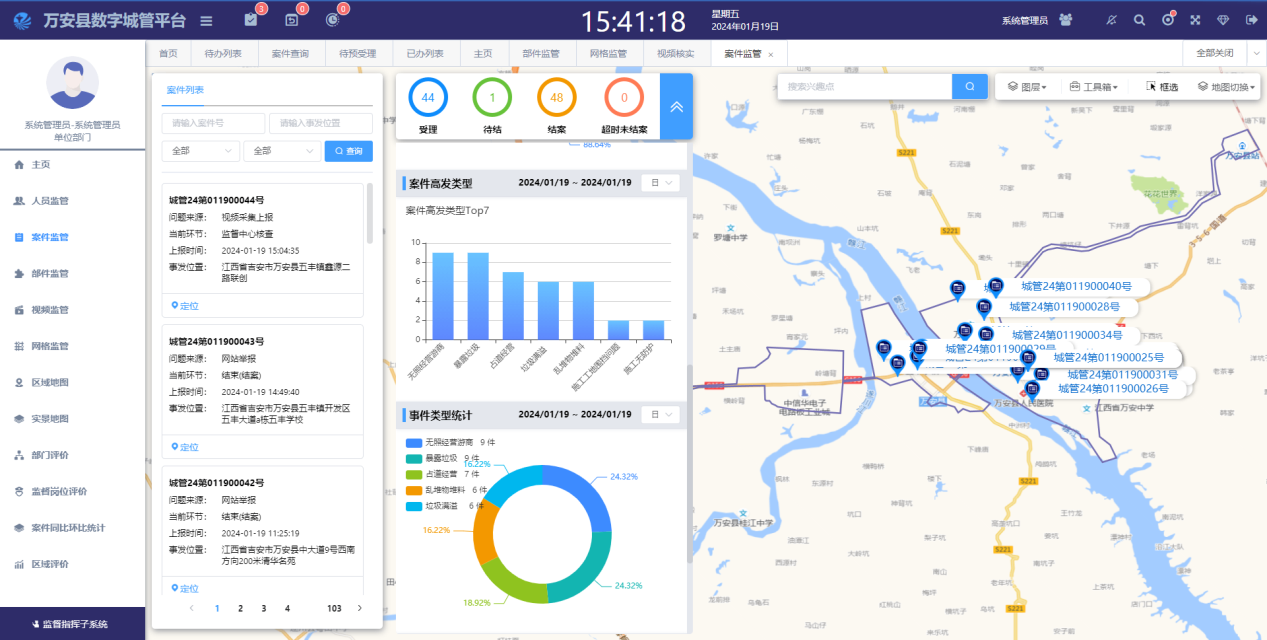The image size is (1267, 640).
Task: Click the 查询 search button in case list
Action: [348, 151]
